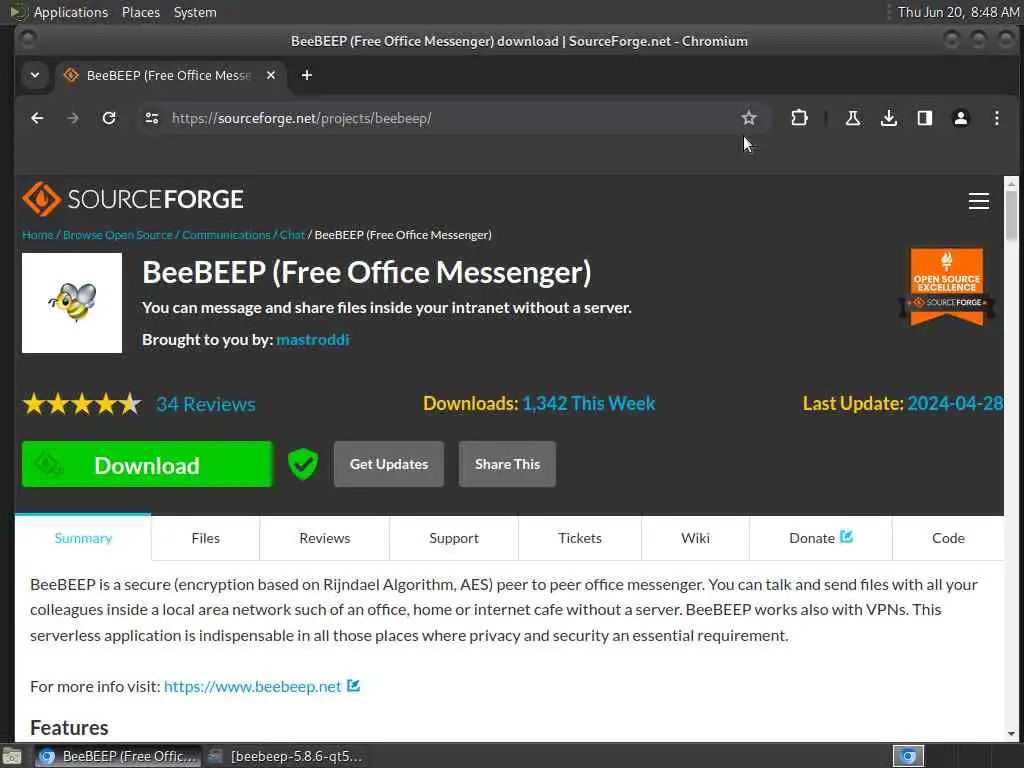Viewport: 1024px width, 768px height.
Task: Toggle the browser side panel
Action: click(x=924, y=118)
